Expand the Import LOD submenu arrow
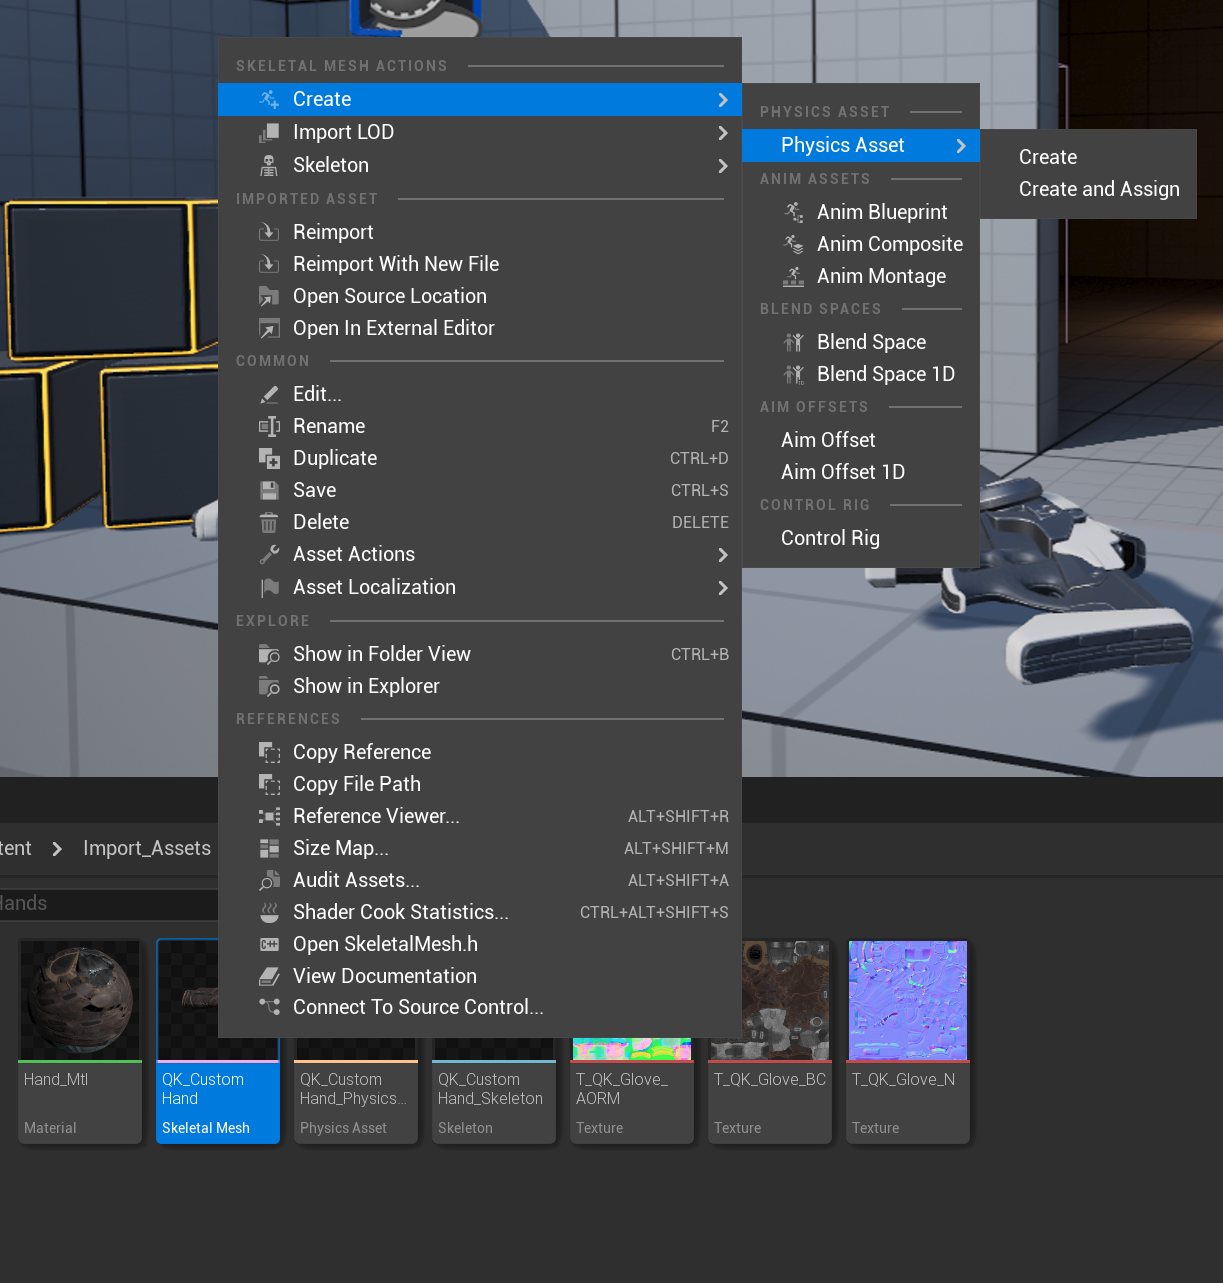1223x1283 pixels. (x=723, y=133)
